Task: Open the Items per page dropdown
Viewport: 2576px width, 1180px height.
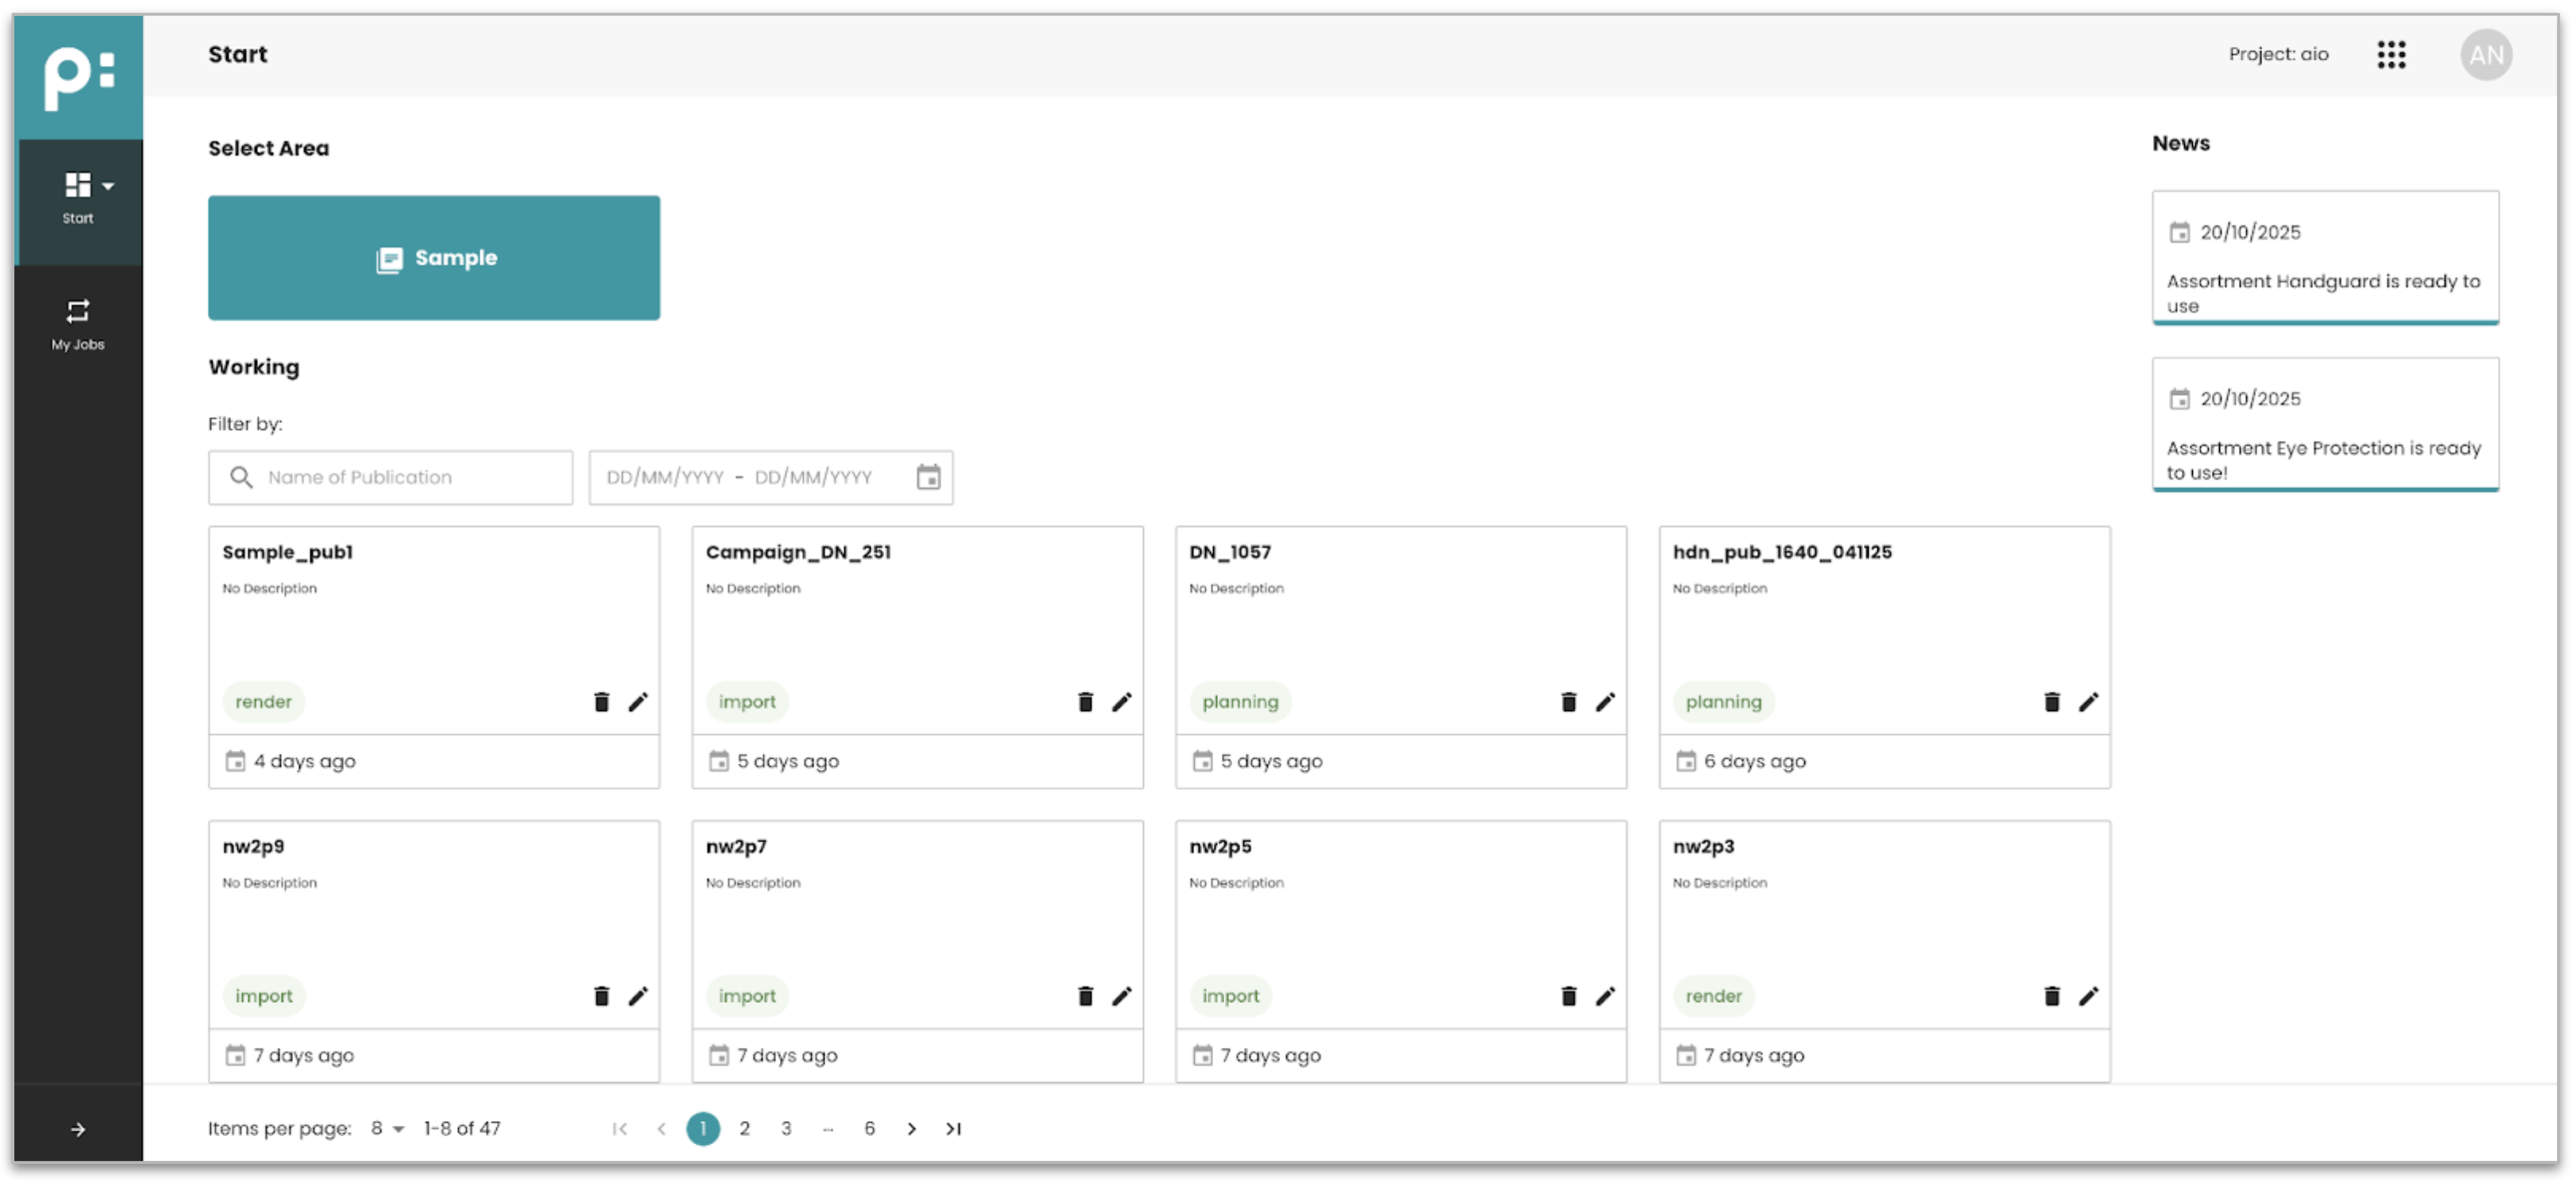Action: coord(387,1128)
